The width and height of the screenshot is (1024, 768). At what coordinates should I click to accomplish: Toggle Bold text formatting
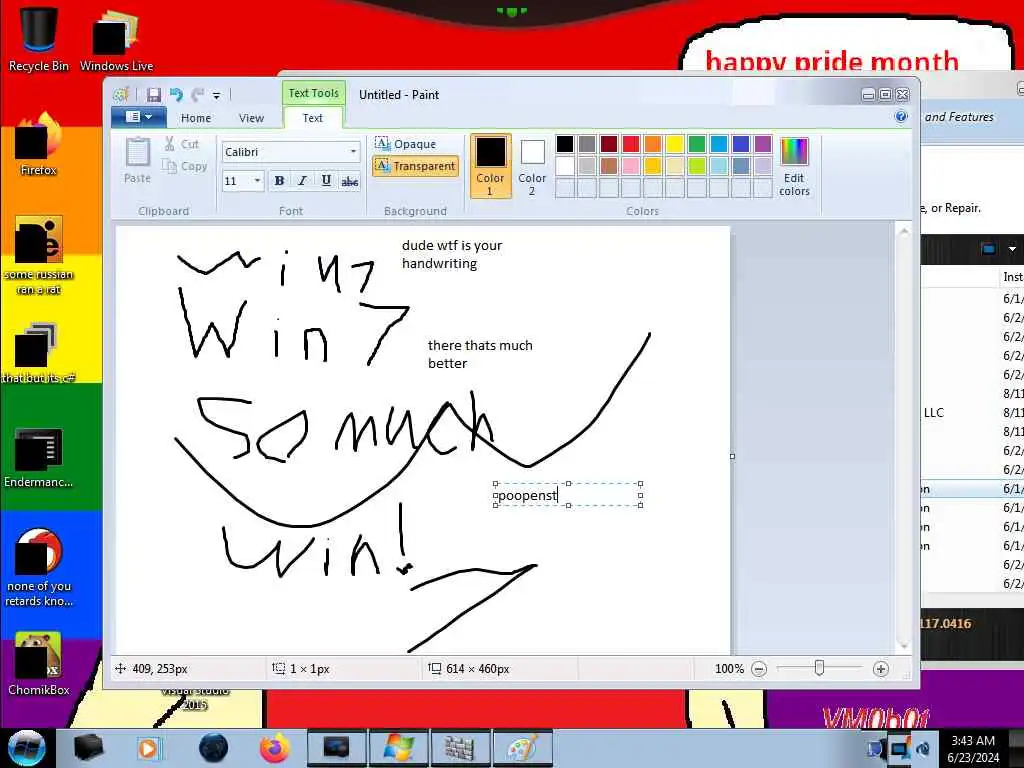280,181
